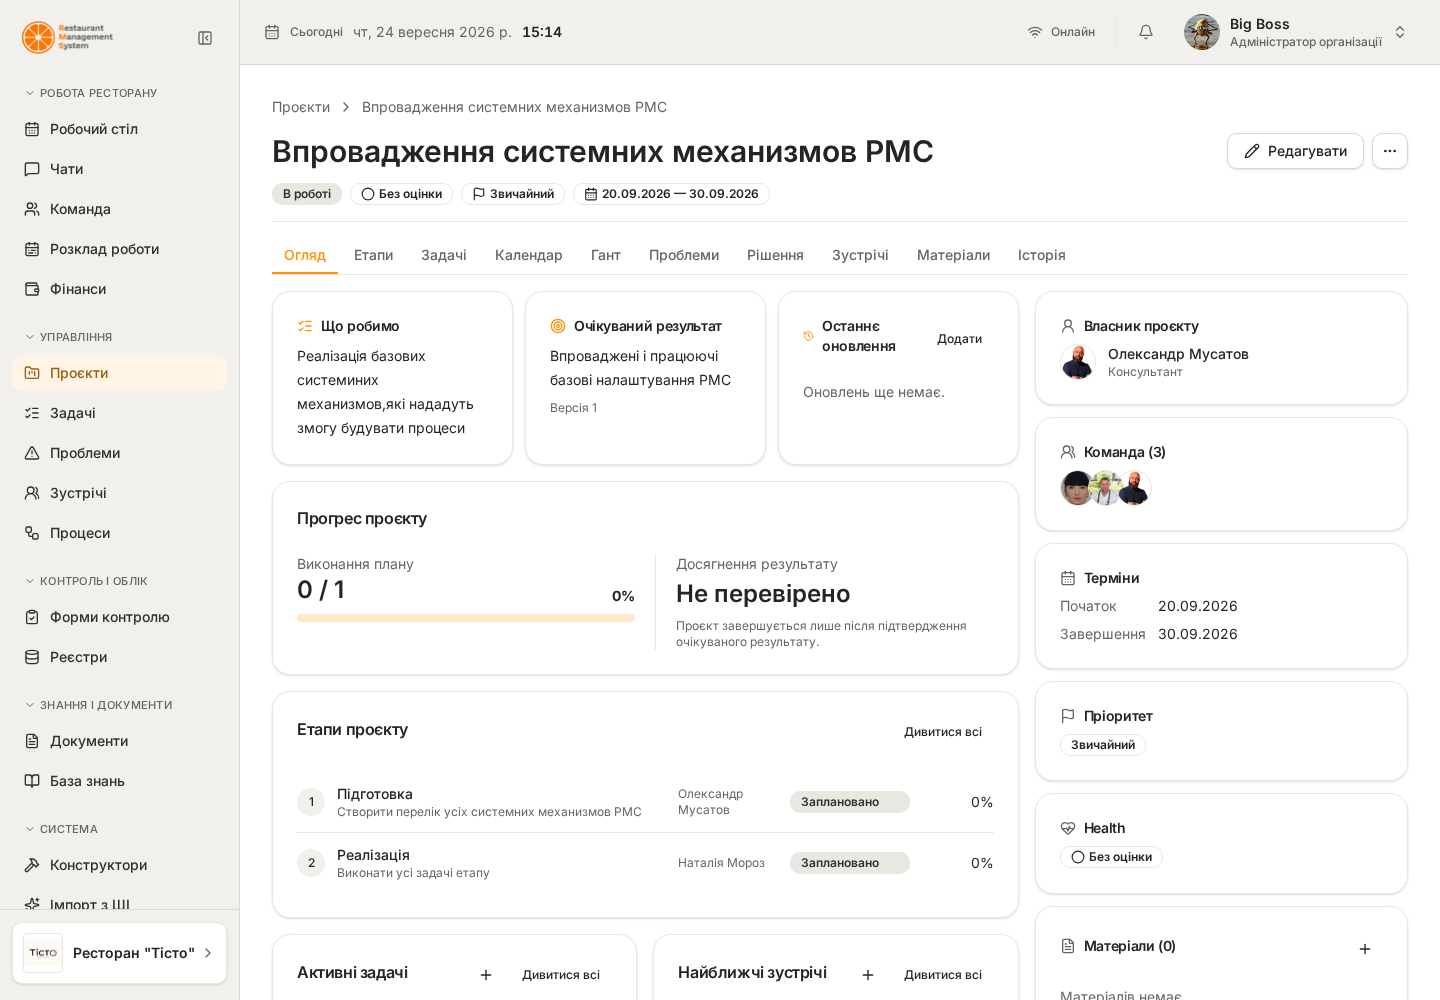Open Розклад роботи in the sidebar
This screenshot has width=1440, height=1000.
coord(120,249)
